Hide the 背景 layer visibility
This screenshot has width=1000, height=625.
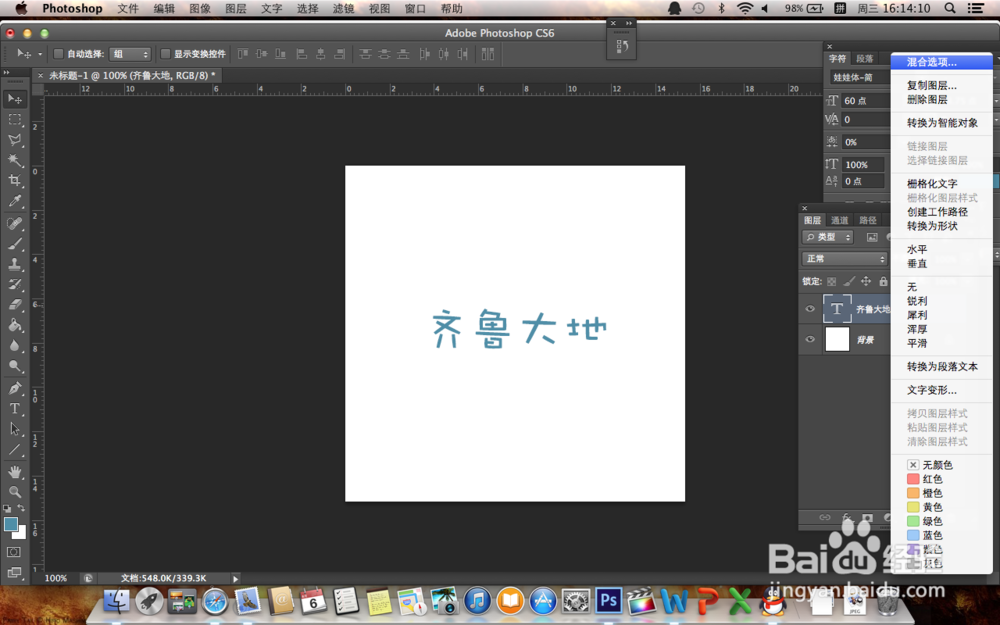810,339
